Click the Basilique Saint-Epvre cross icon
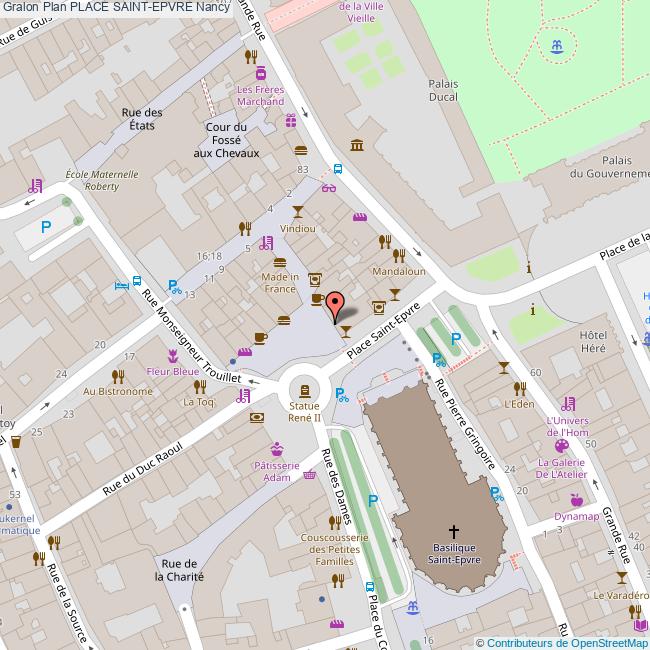650x650 pixels. [x=454, y=532]
